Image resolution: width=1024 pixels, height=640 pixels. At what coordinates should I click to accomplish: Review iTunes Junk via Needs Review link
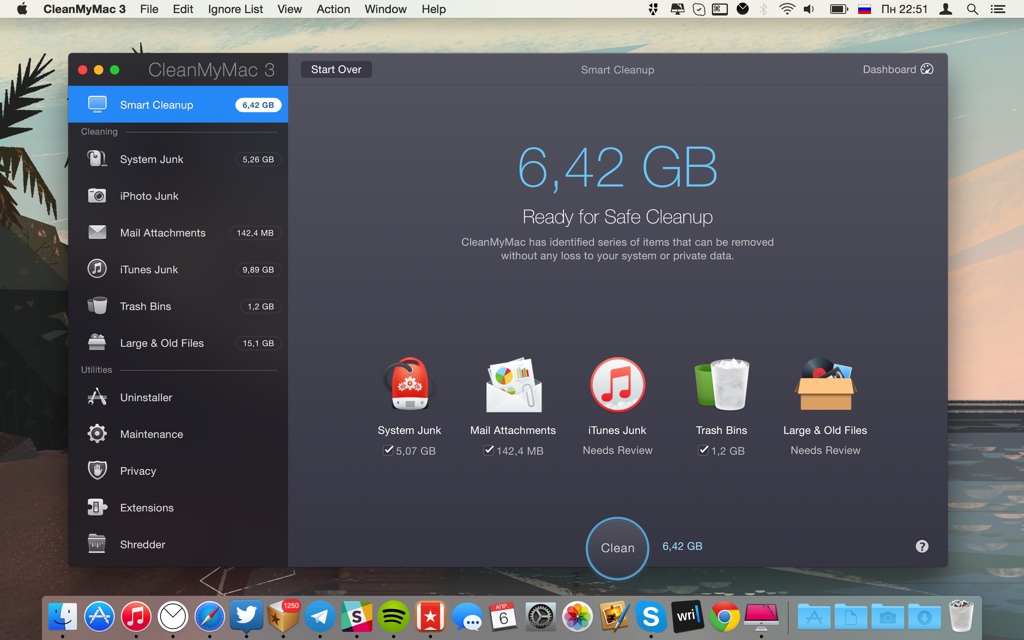[x=617, y=450]
